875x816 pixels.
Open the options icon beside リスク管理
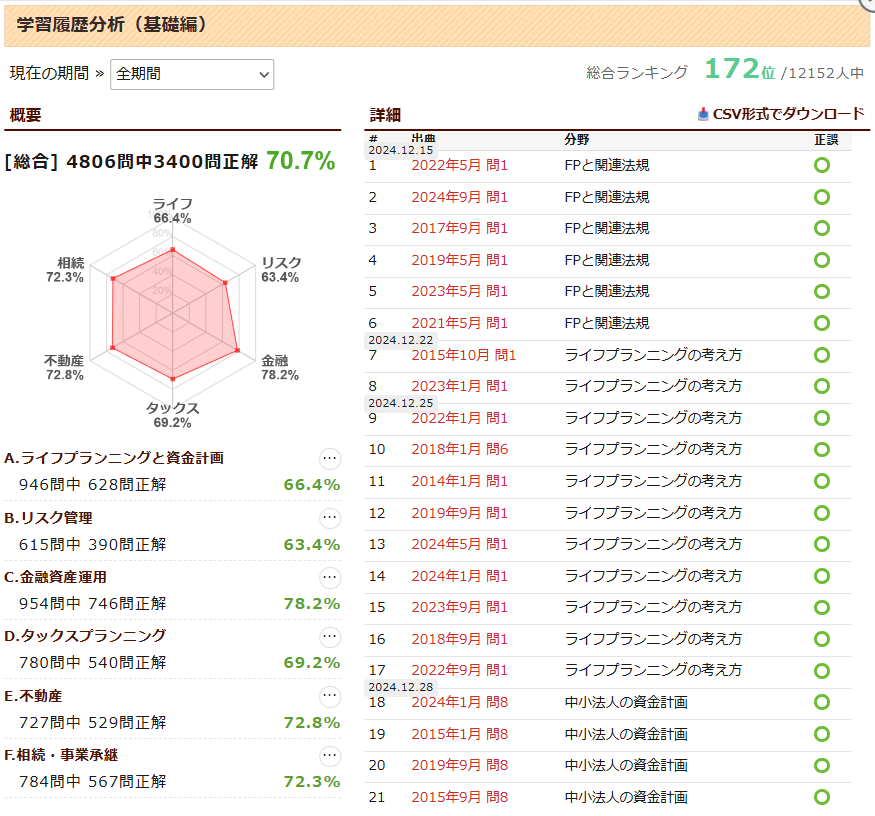[329, 518]
